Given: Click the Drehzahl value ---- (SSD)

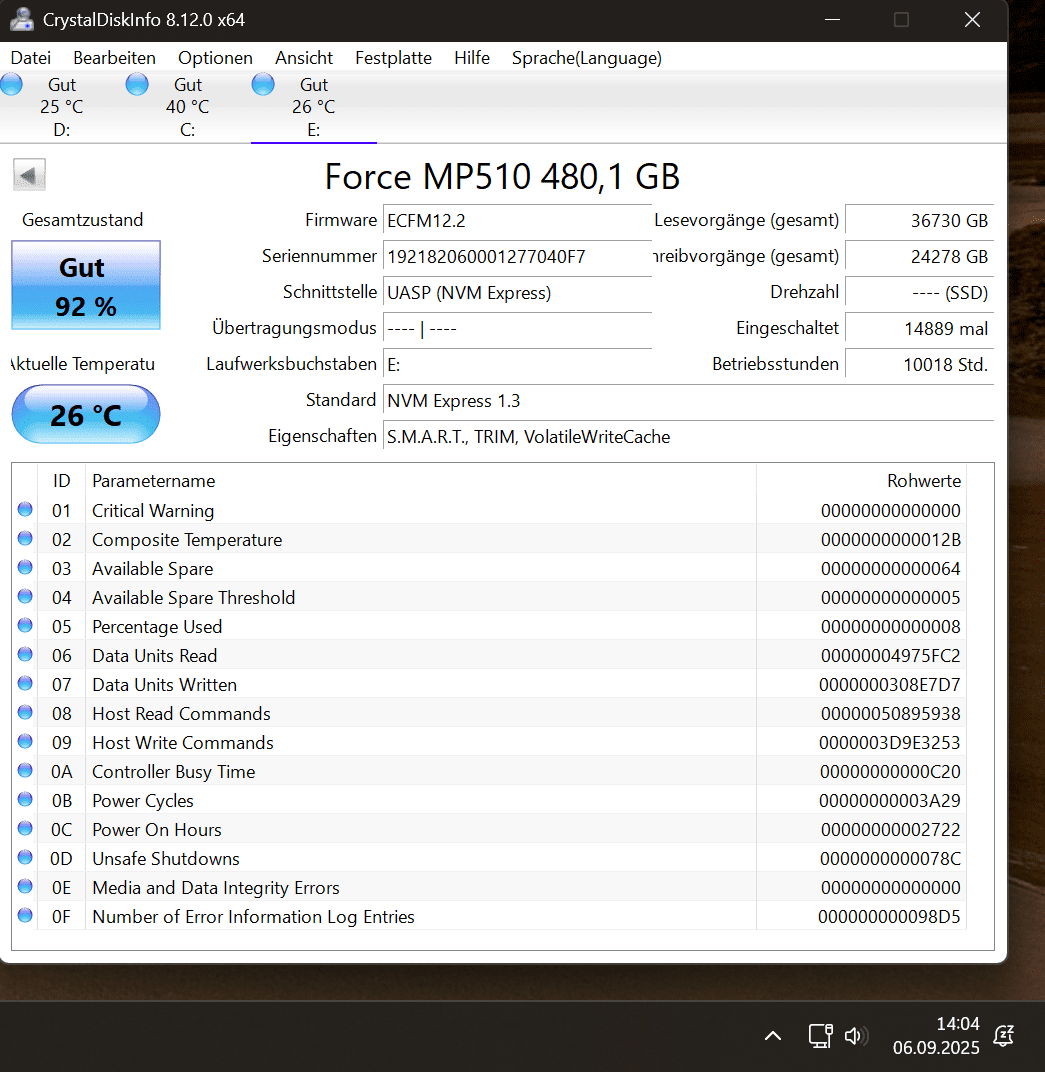Looking at the screenshot, I should pos(919,293).
